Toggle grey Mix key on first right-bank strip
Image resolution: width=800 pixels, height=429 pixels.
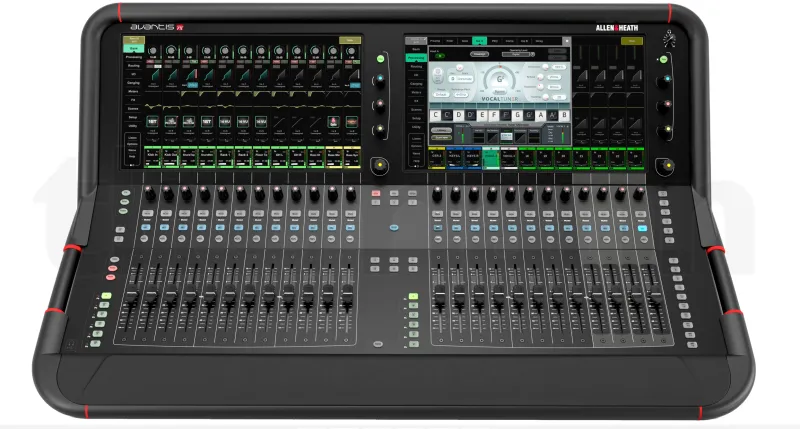[438, 214]
